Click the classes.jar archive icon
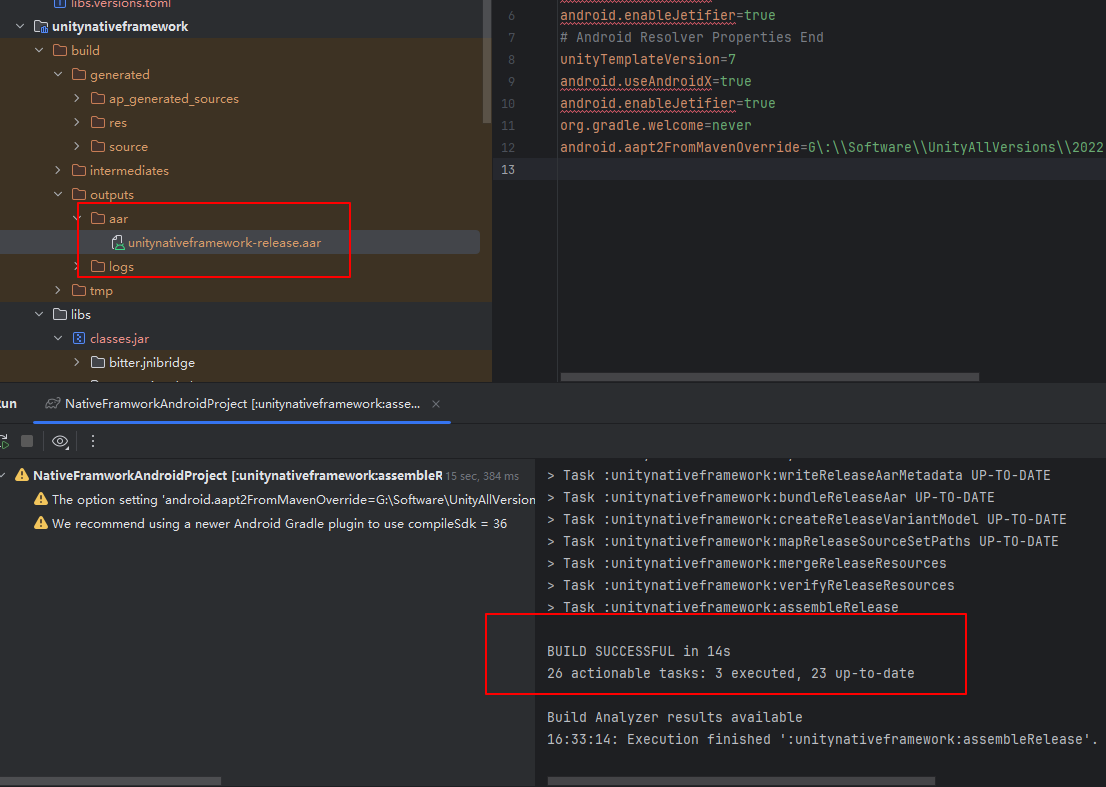 pyautogui.click(x=79, y=338)
